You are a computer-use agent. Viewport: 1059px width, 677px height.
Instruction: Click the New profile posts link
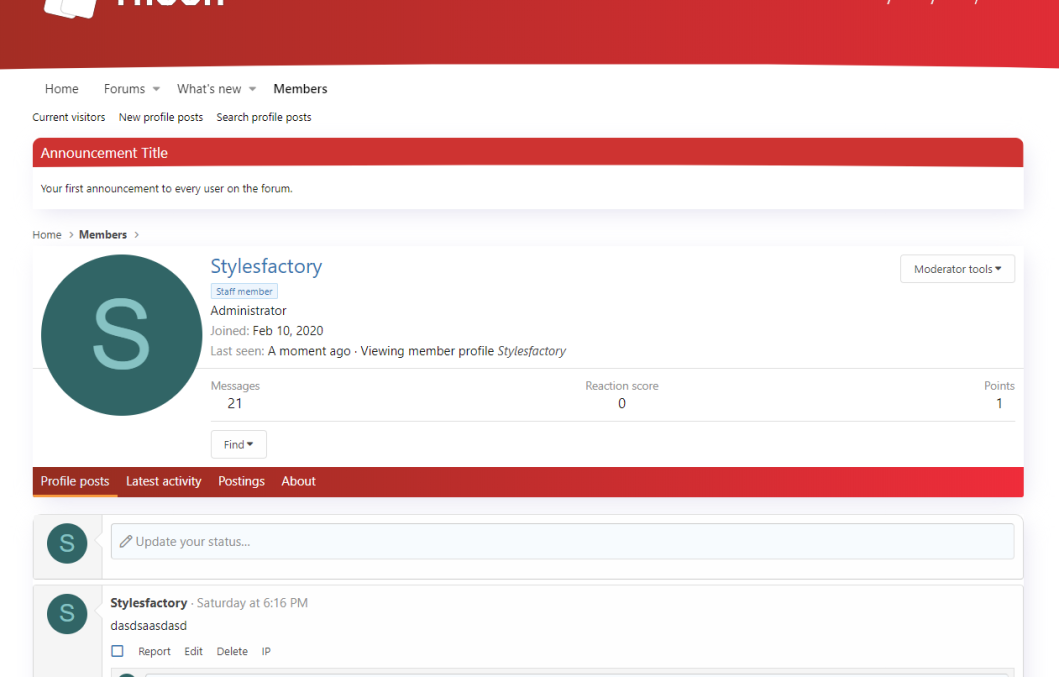pos(160,117)
